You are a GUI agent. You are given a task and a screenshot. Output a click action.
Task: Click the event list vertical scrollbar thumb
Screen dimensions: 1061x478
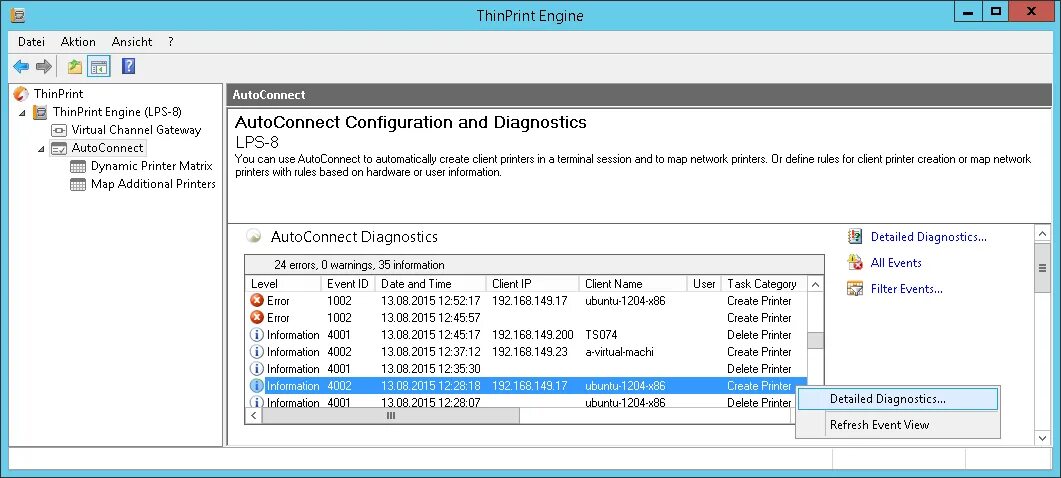tap(816, 340)
